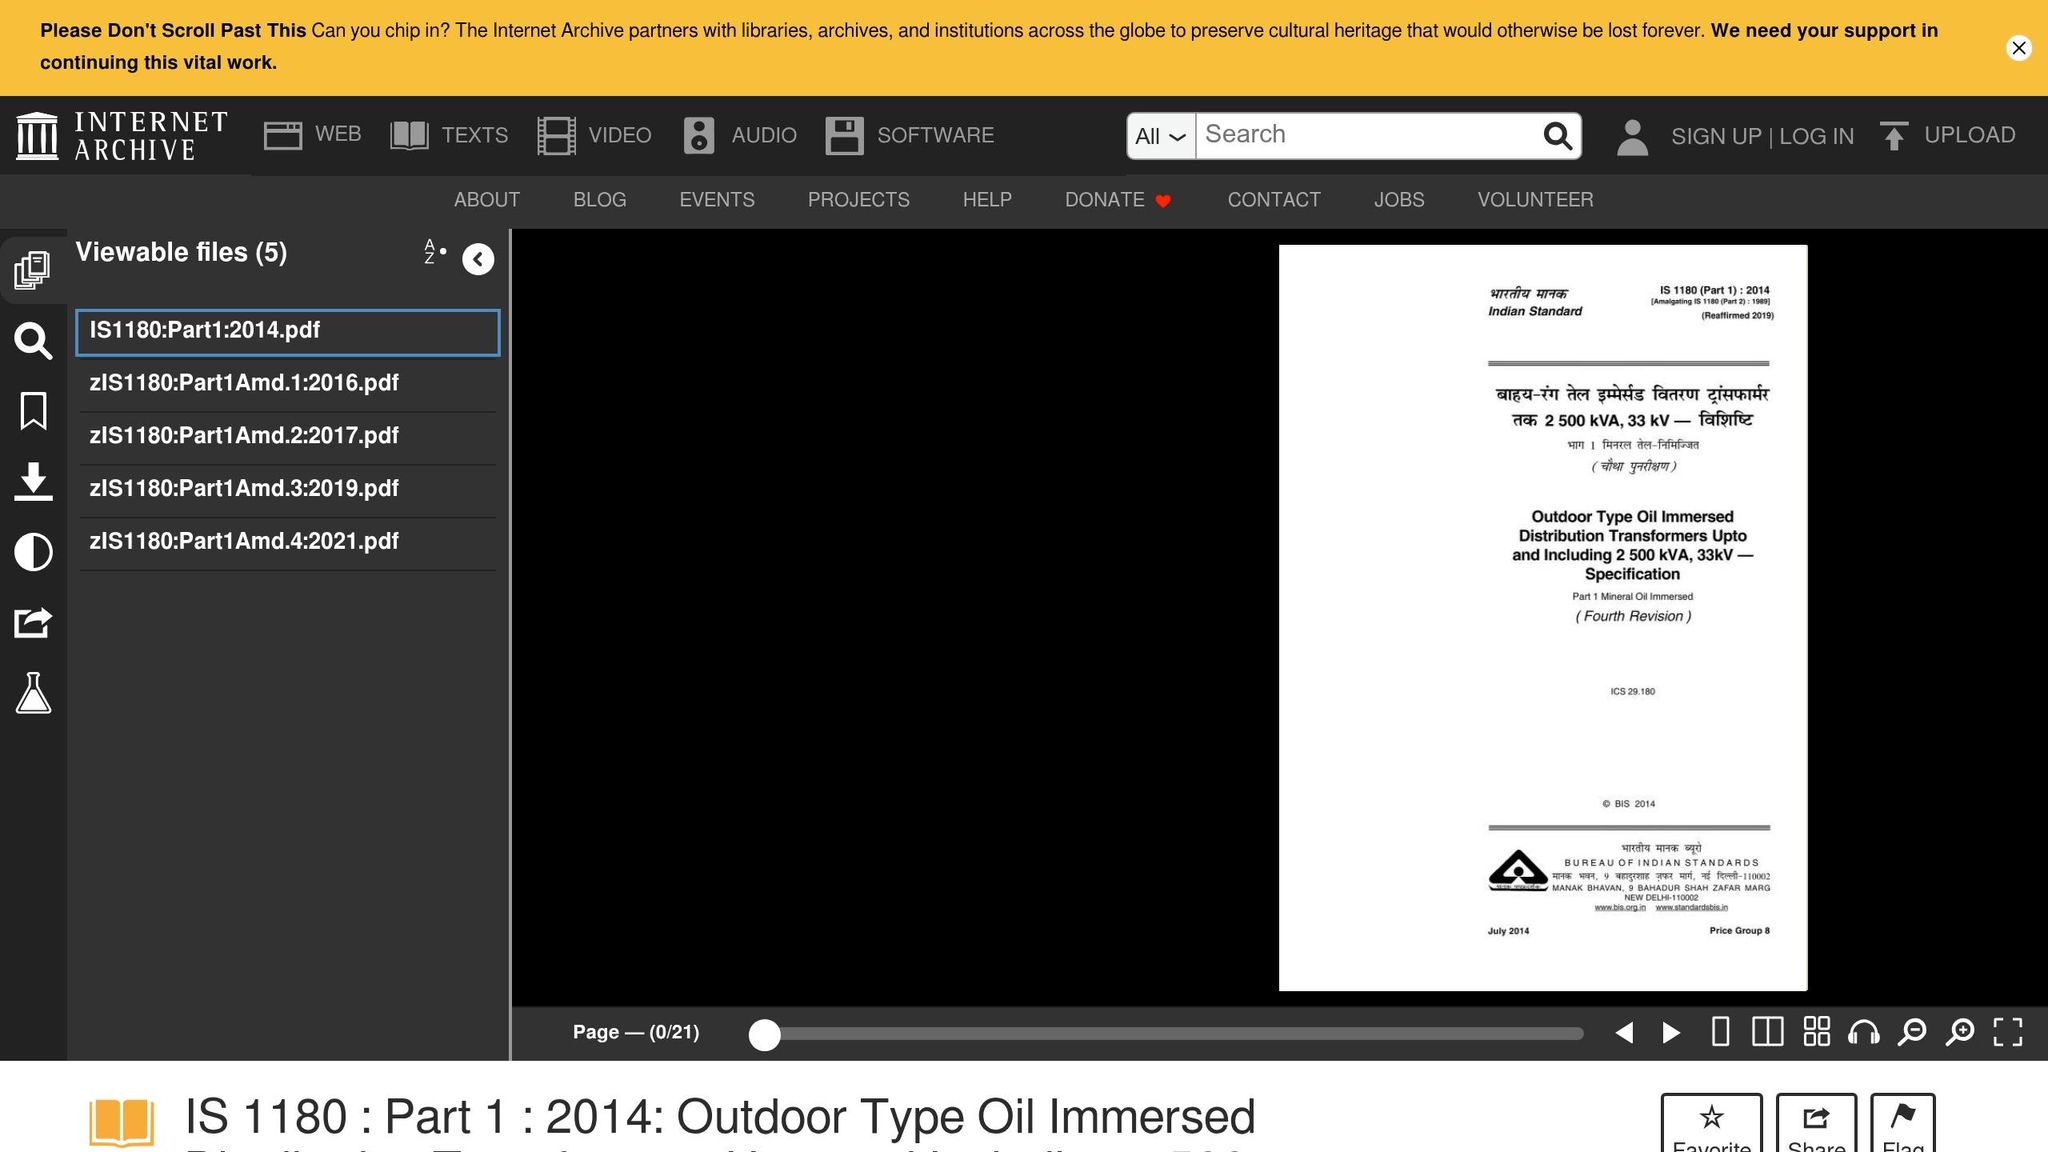The height and width of the screenshot is (1152, 2048).
Task: Click the LOG IN link
Action: click(1816, 136)
